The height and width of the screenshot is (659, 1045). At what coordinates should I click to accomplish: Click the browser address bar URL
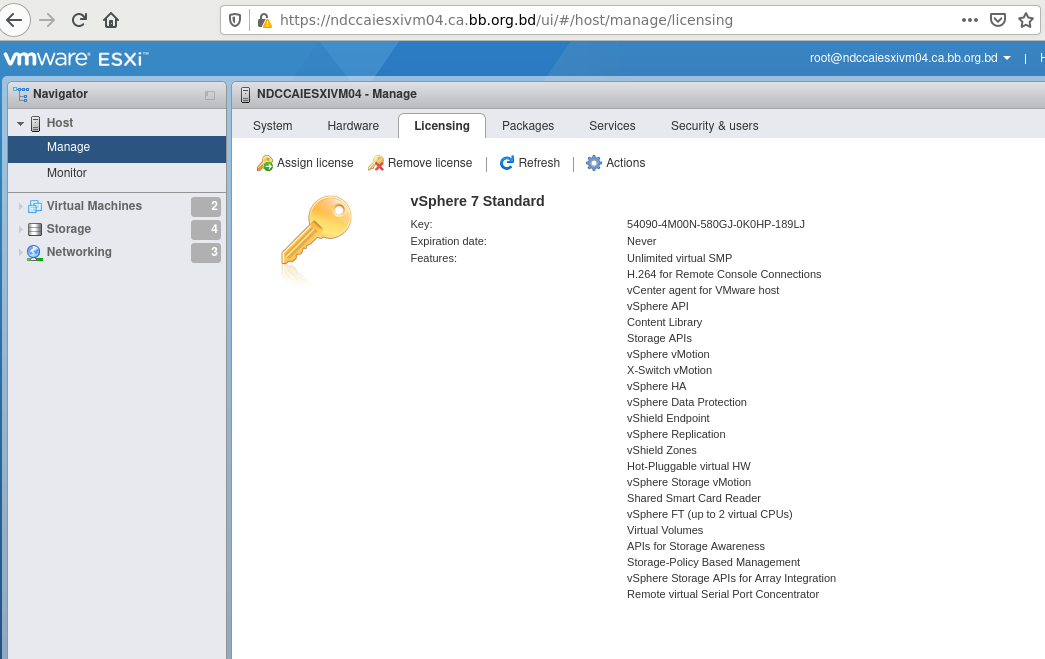pos(507,20)
